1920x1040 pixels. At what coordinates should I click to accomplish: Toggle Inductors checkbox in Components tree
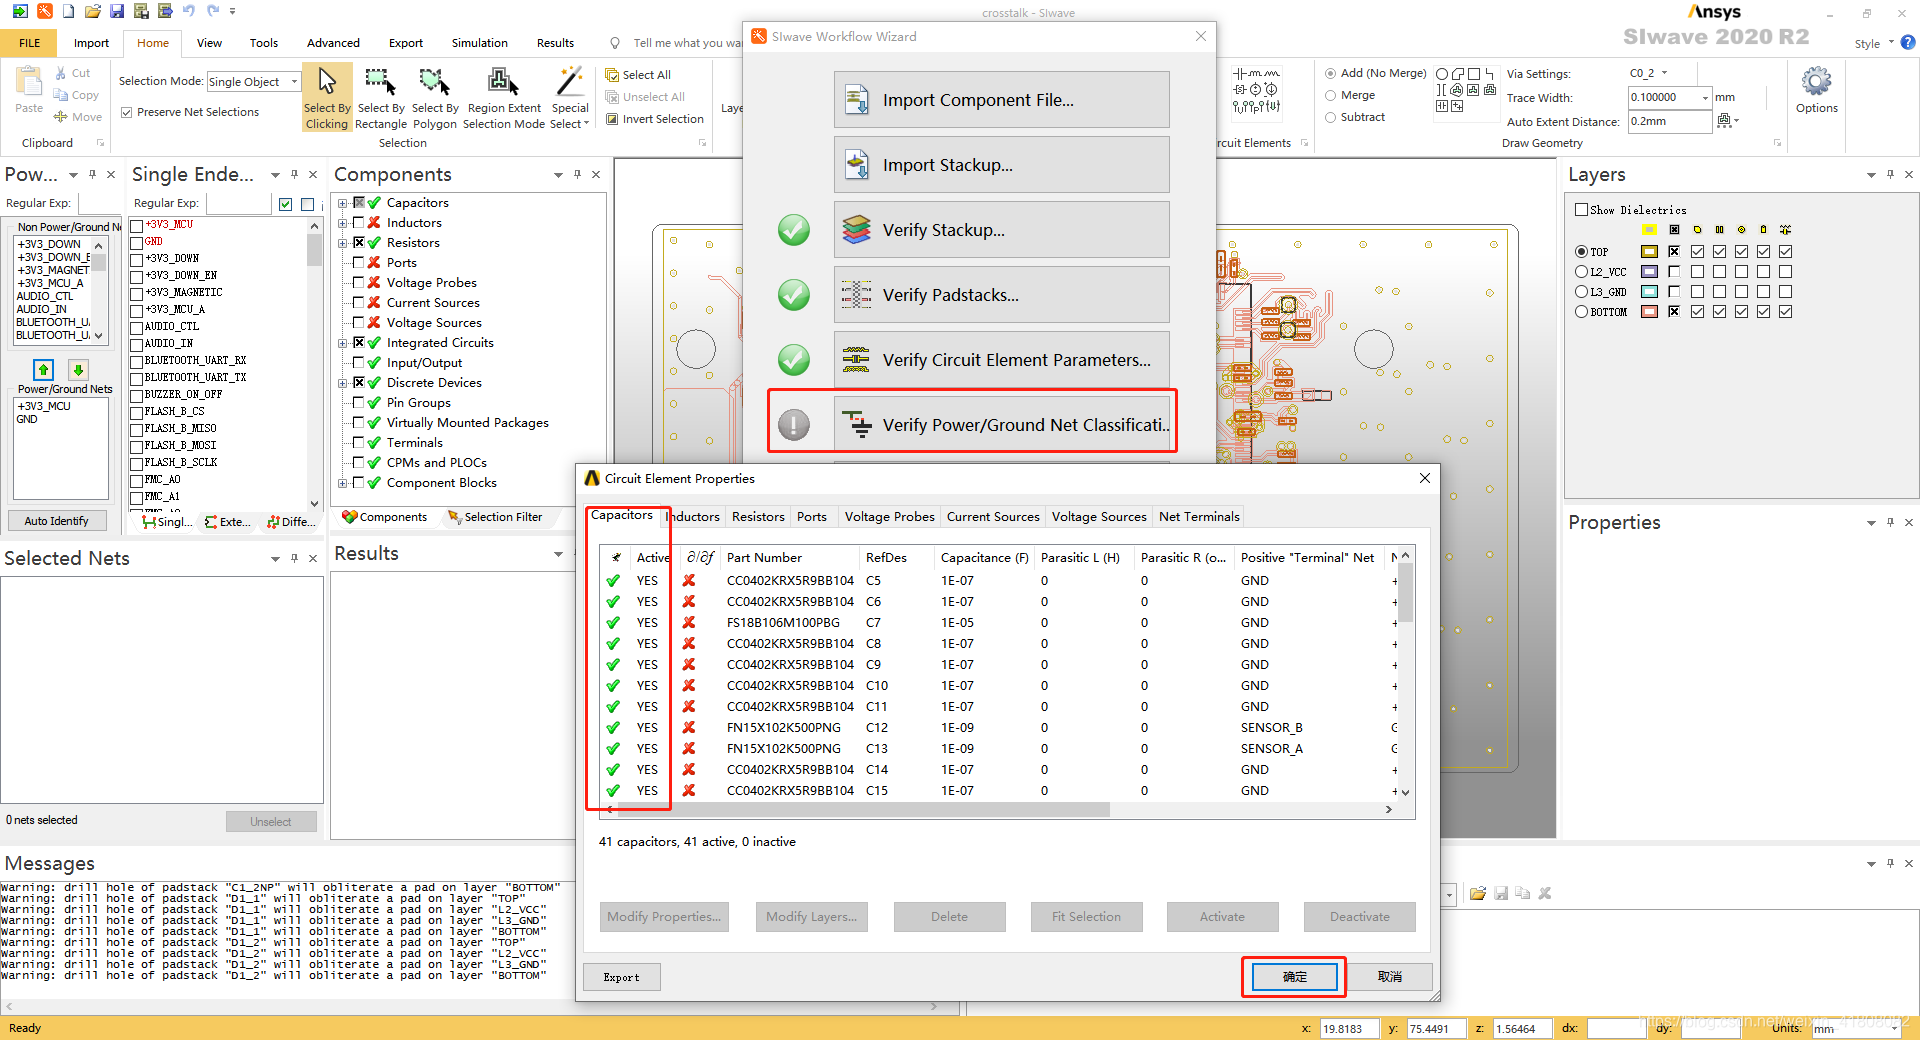pos(358,223)
